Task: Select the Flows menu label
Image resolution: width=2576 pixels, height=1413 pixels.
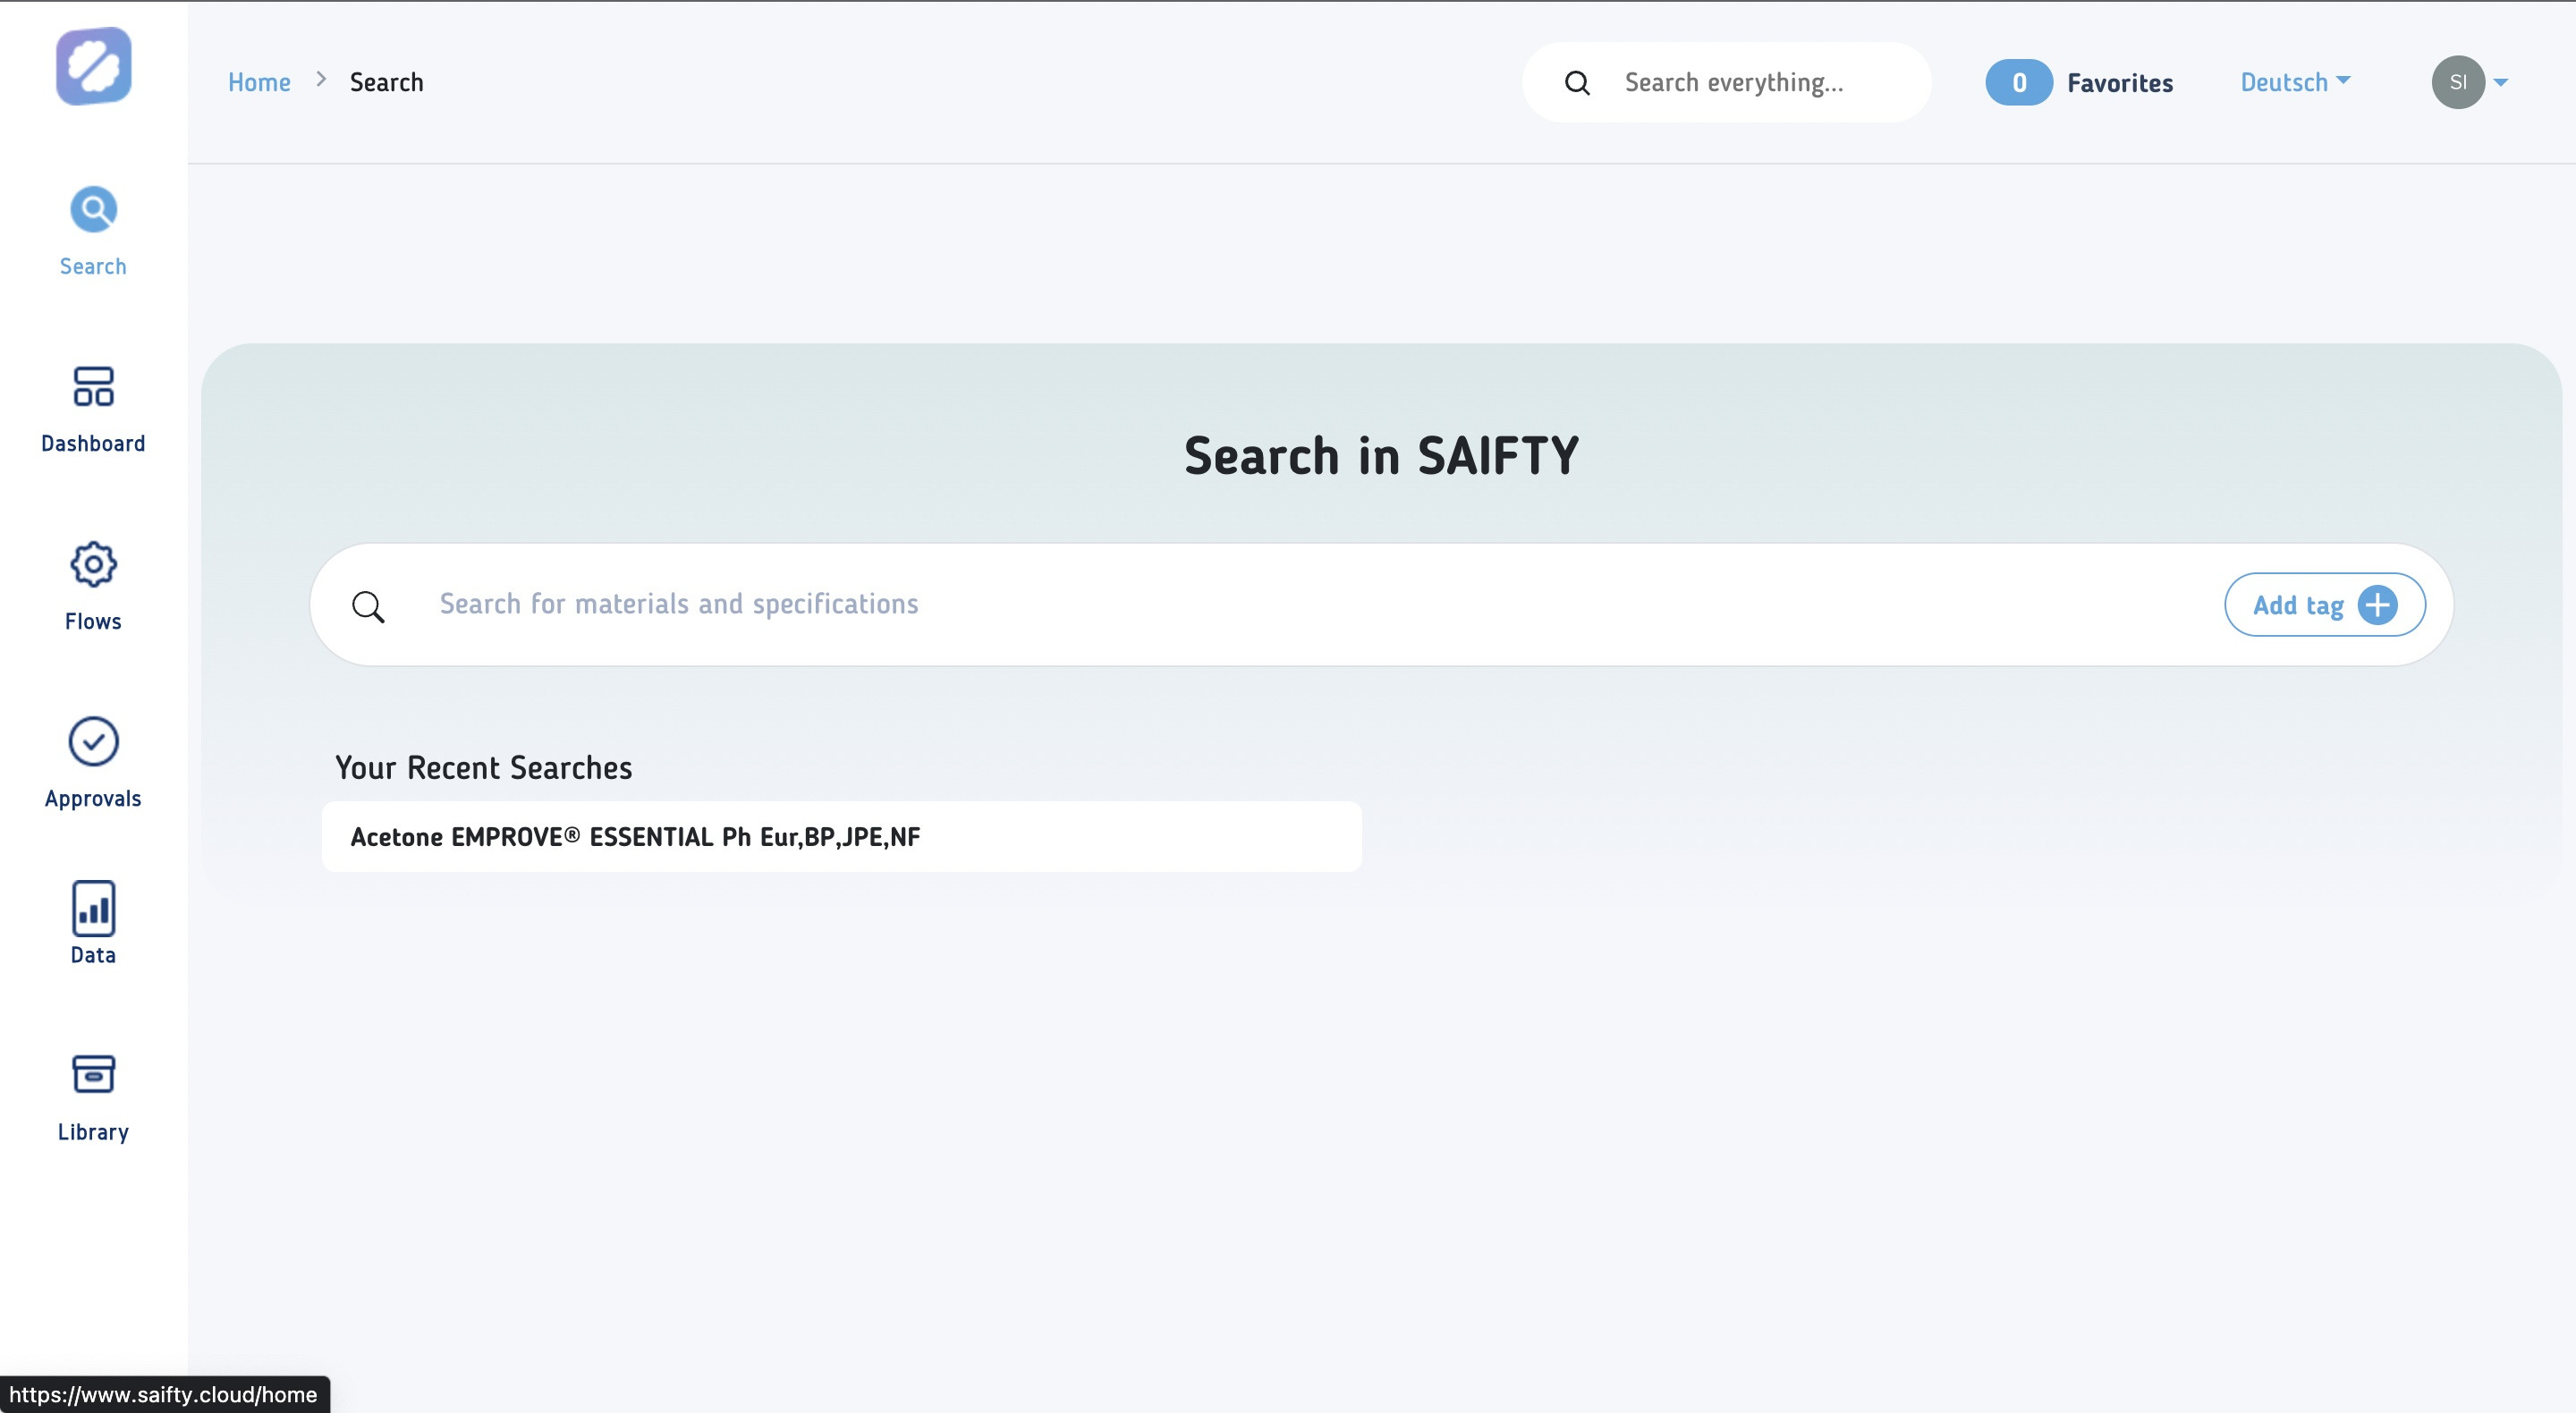Action: pyautogui.click(x=93, y=621)
